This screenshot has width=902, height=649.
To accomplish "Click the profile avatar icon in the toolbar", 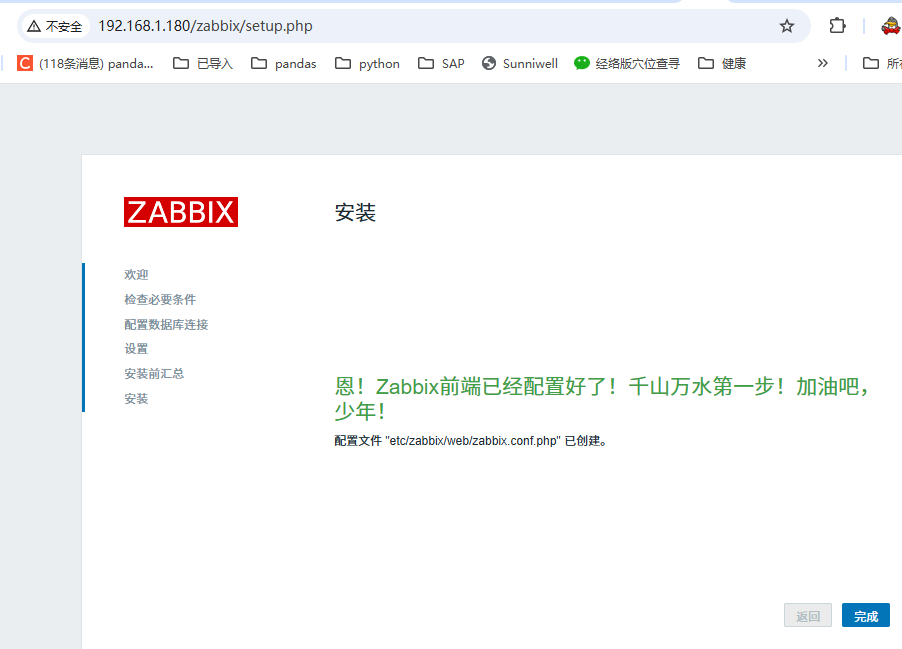I will (x=889, y=26).
